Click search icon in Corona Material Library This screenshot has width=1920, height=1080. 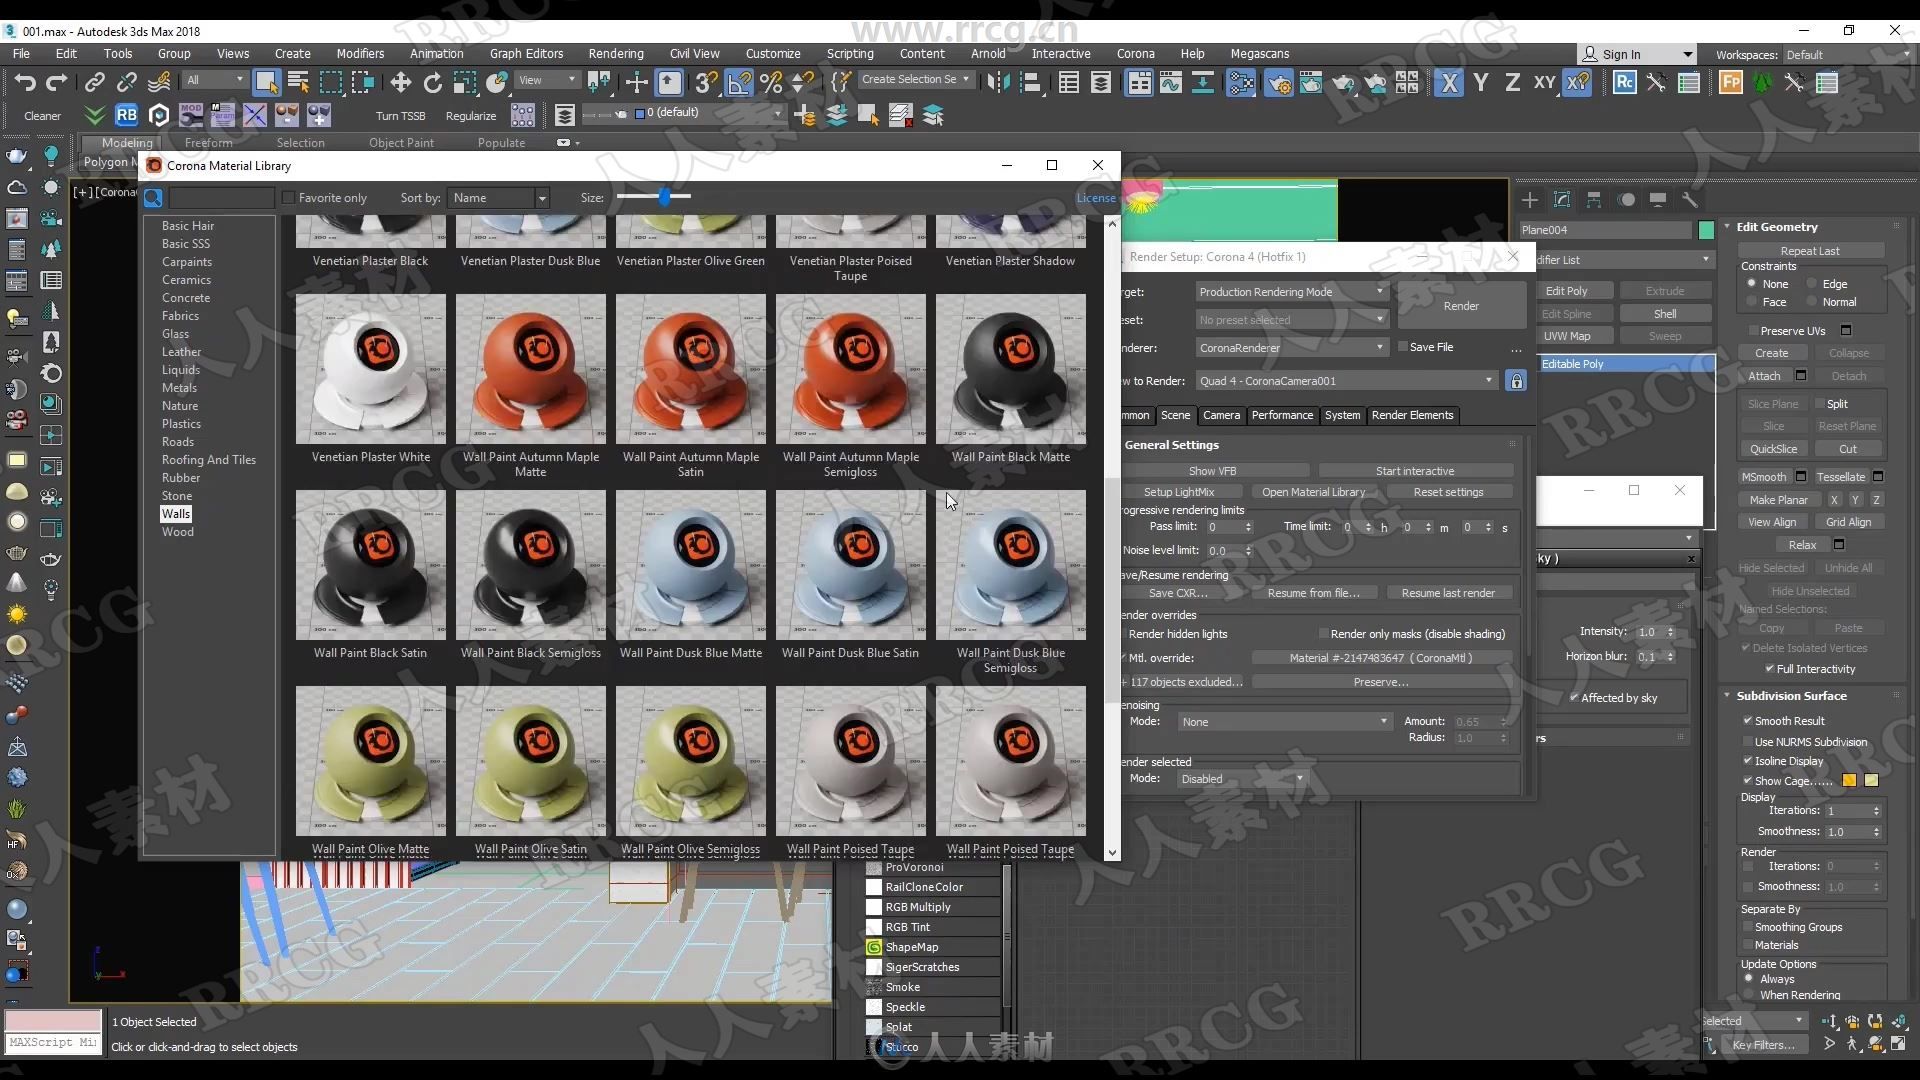pos(153,198)
